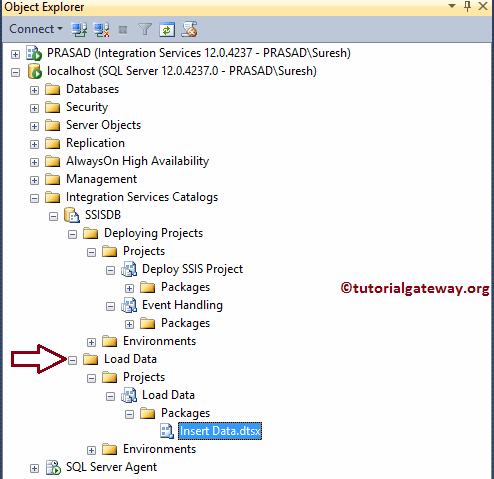Click the SQL Server Agent icon
This screenshot has width=494, height=479.
[53, 467]
